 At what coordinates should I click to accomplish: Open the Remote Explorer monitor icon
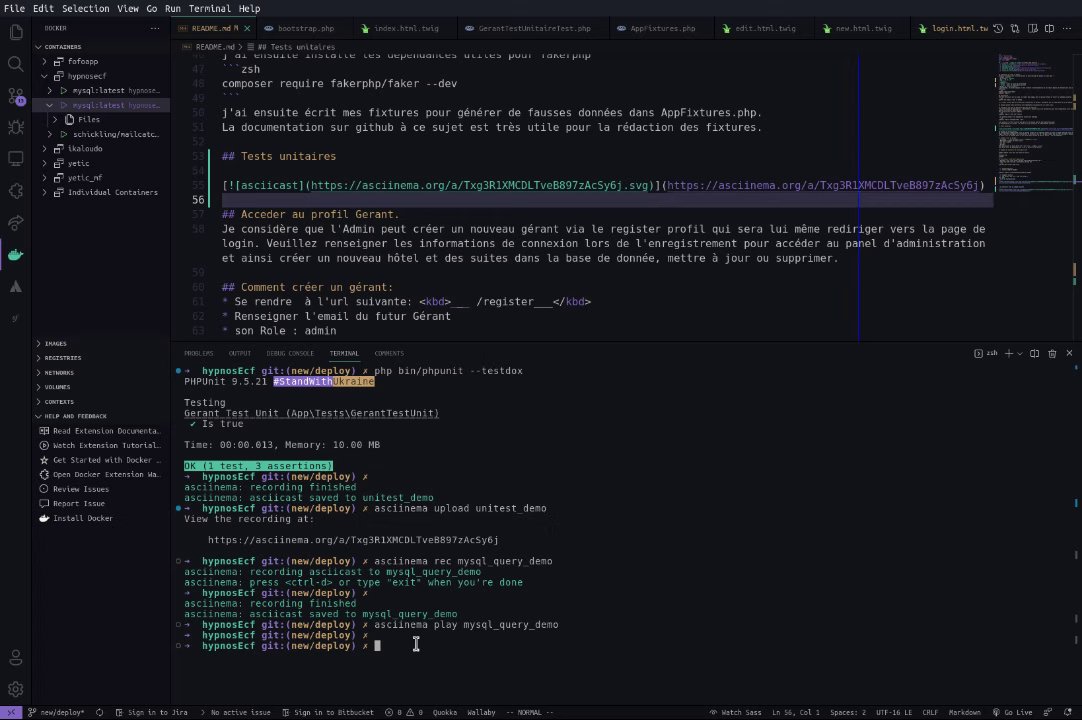pyautogui.click(x=15, y=159)
